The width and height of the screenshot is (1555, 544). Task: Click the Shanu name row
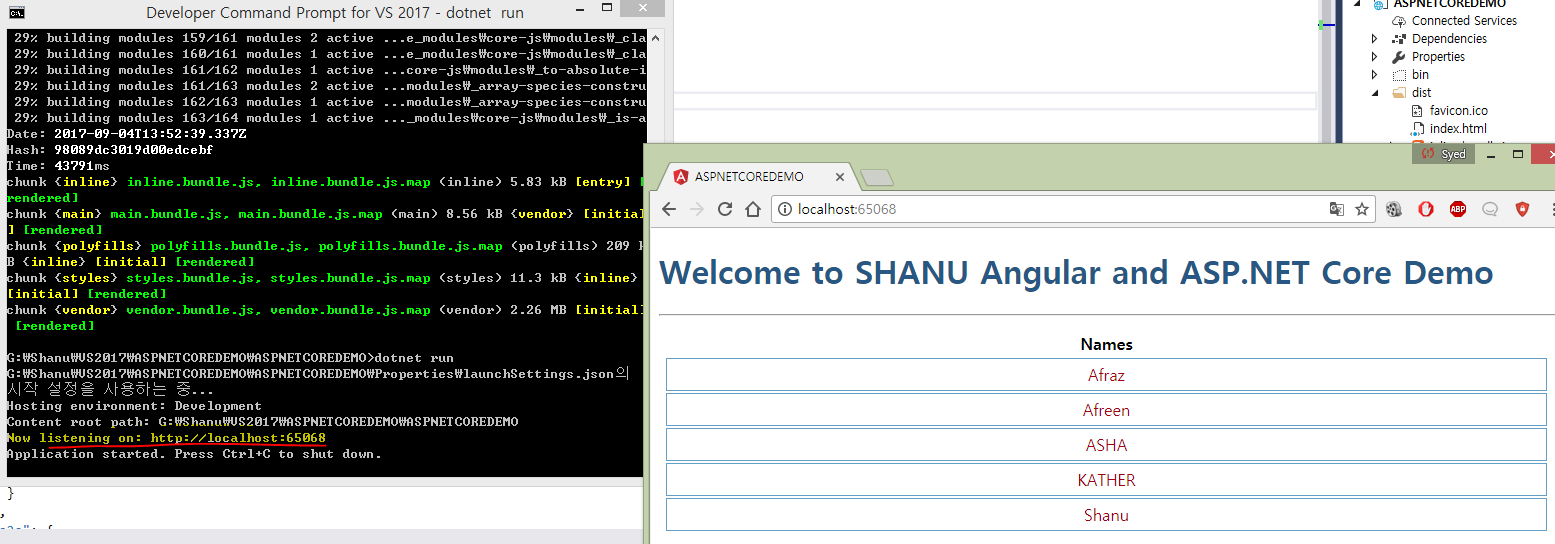tap(1106, 515)
